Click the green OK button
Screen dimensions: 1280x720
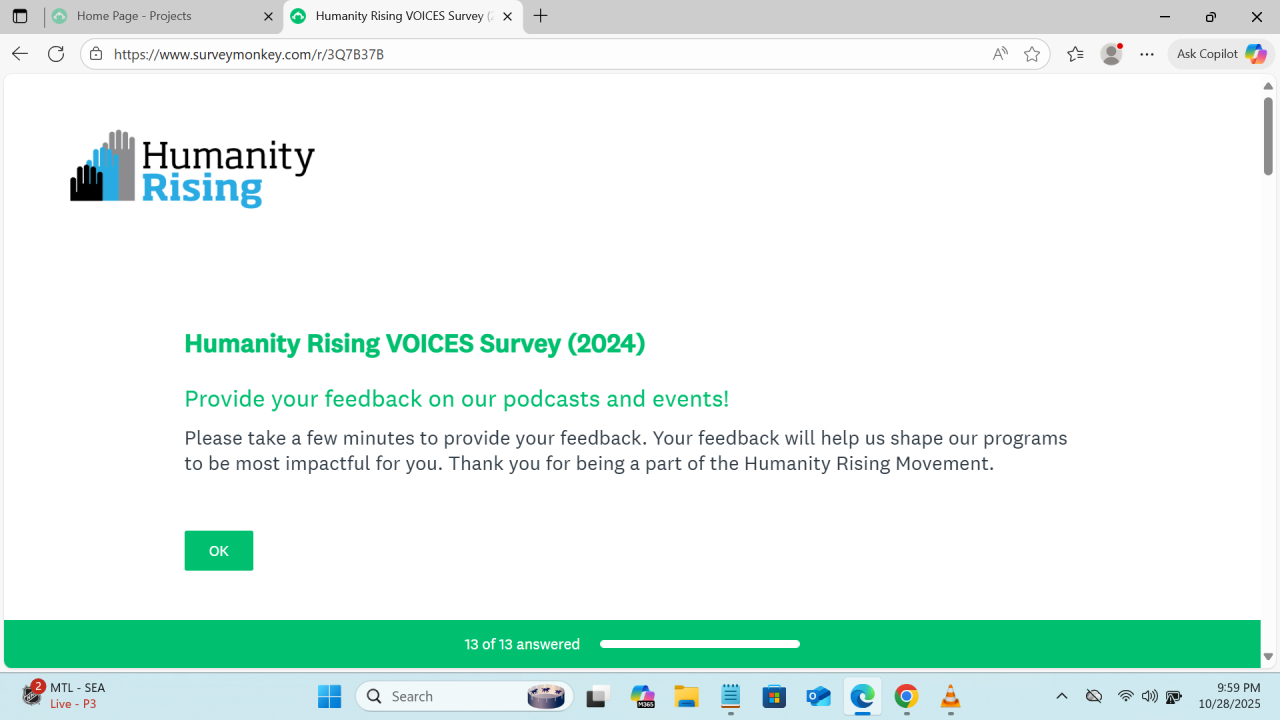click(219, 551)
